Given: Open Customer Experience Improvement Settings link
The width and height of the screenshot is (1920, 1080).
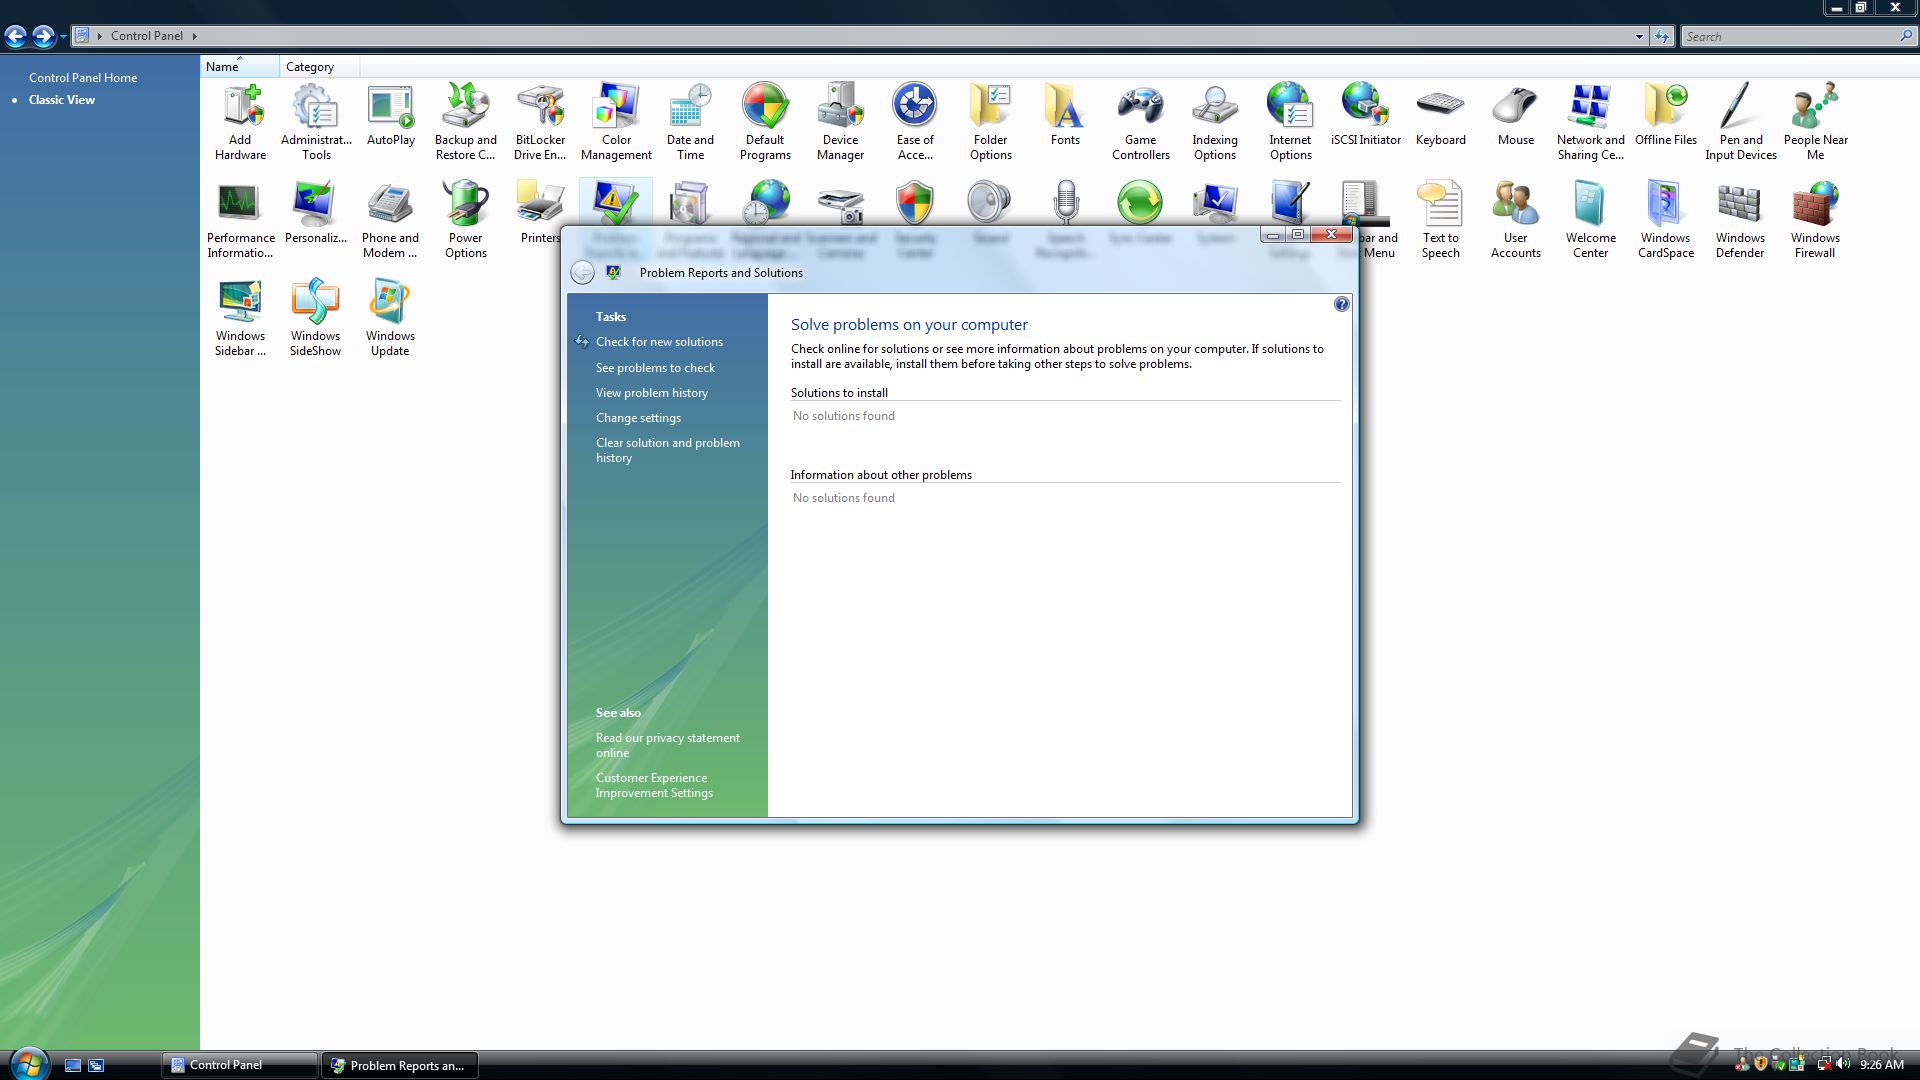Looking at the screenshot, I should click(x=654, y=785).
